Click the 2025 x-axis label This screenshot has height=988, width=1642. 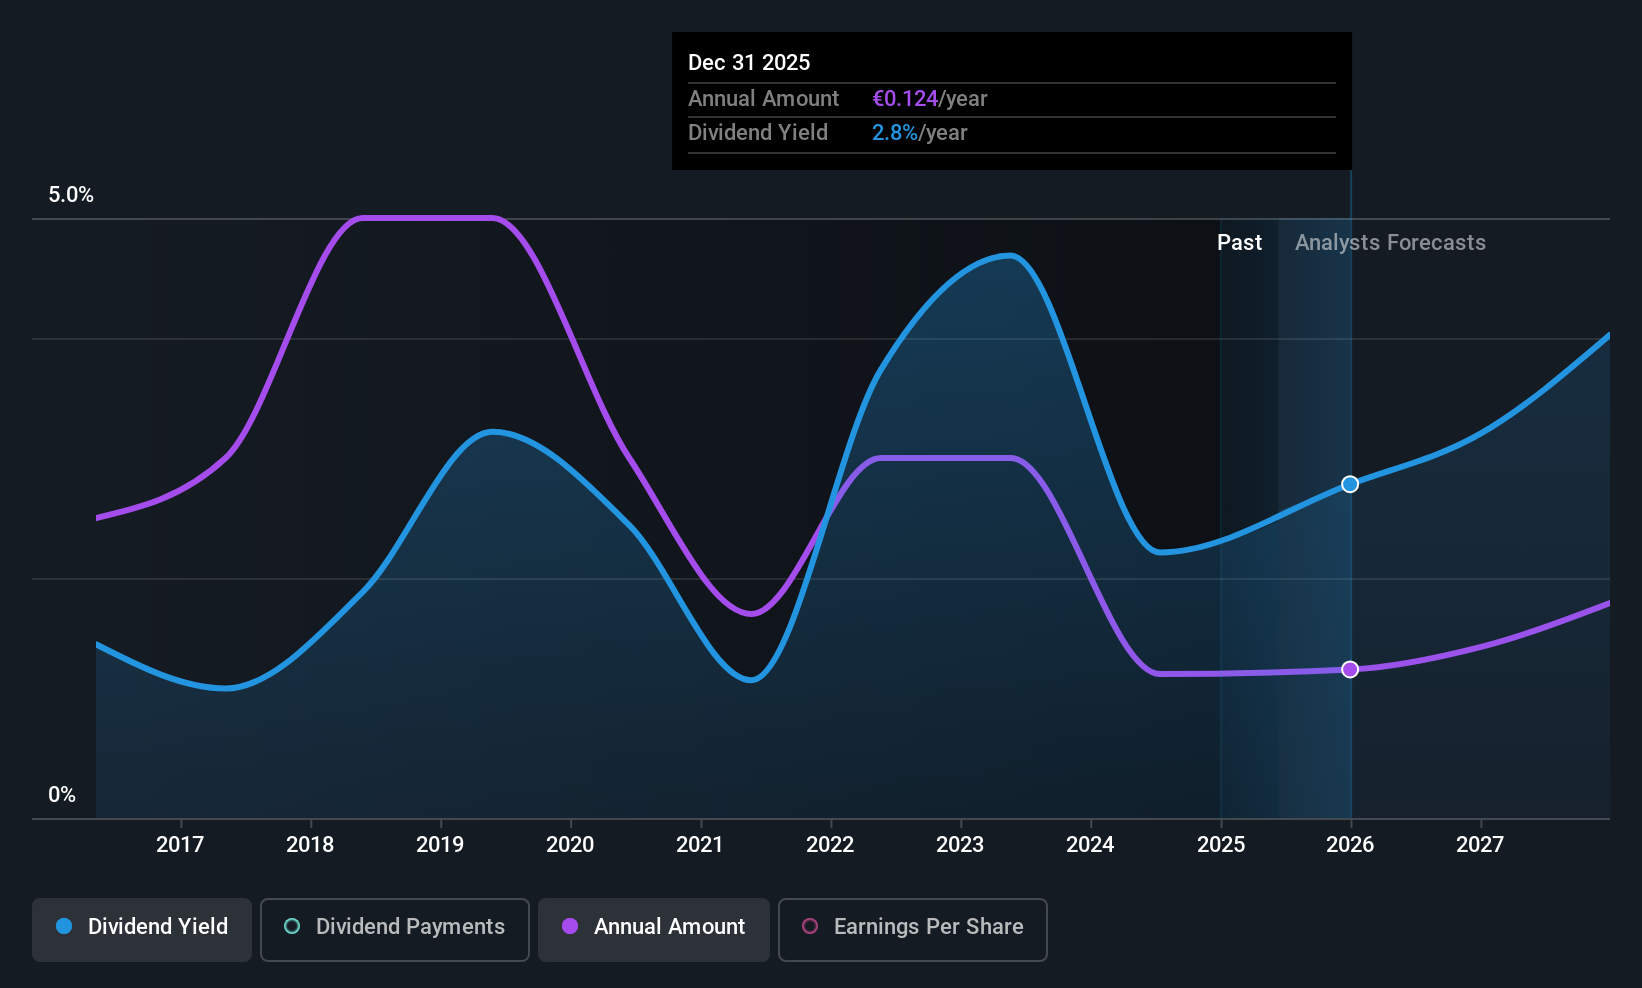[1221, 844]
